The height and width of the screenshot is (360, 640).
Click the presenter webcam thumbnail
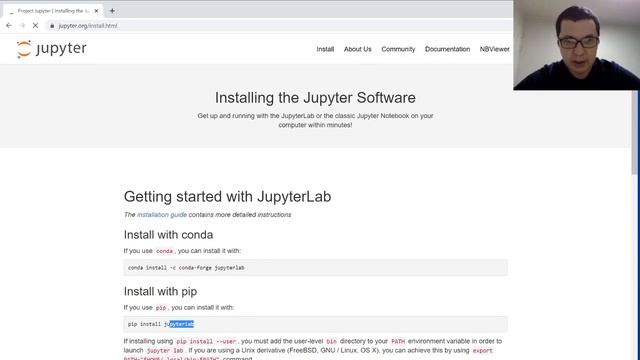(x=576, y=45)
